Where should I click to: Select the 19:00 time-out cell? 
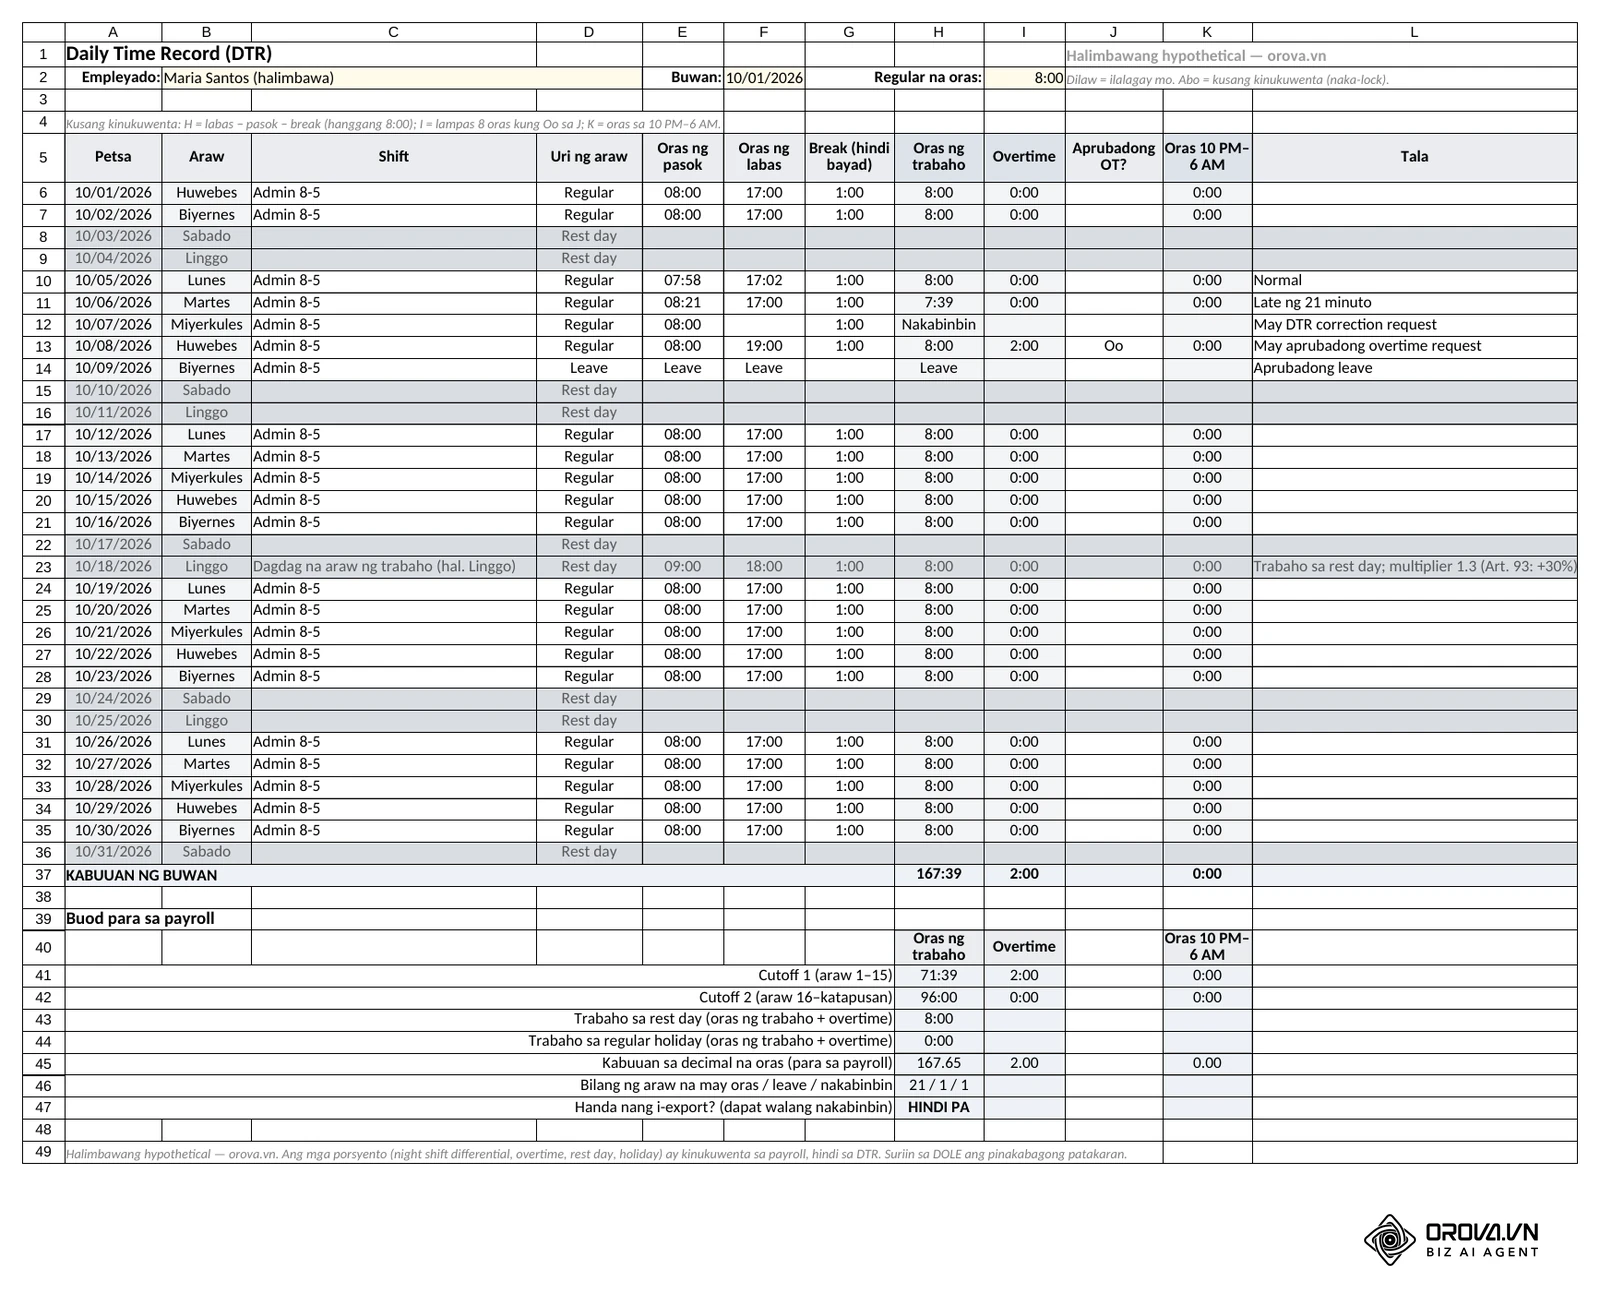tap(764, 346)
